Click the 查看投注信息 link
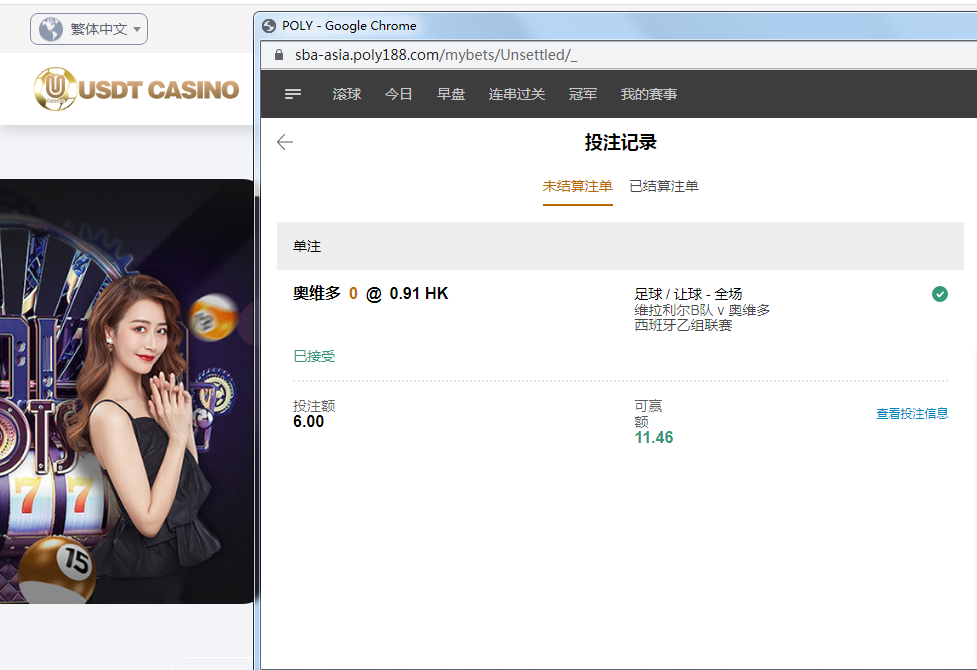This screenshot has width=977, height=670. coord(912,414)
